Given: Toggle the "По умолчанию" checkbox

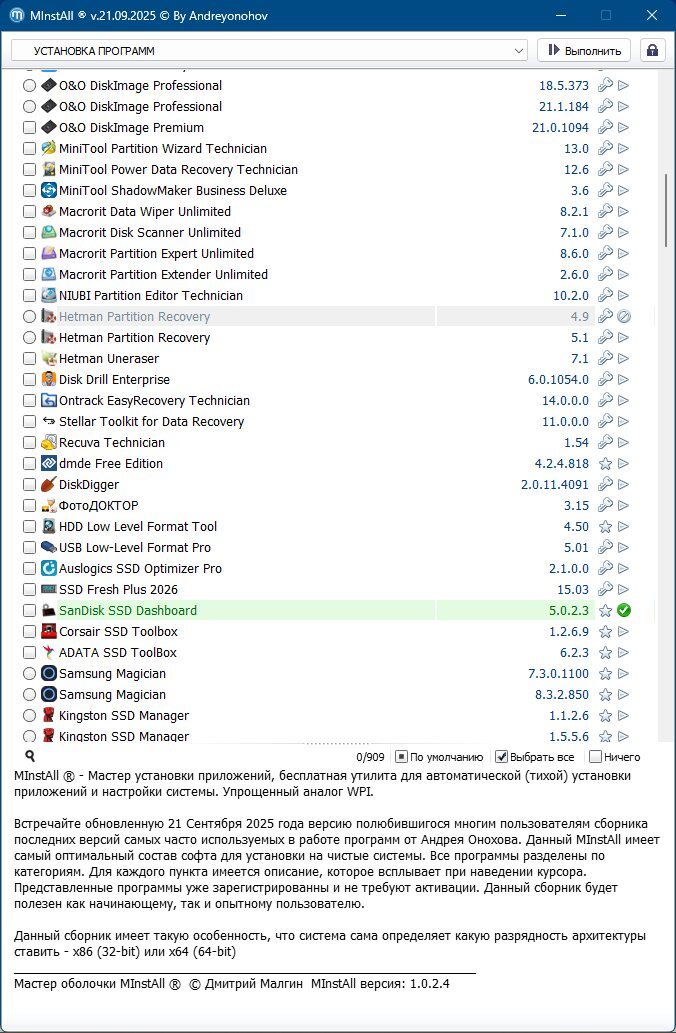Looking at the screenshot, I should pos(401,757).
